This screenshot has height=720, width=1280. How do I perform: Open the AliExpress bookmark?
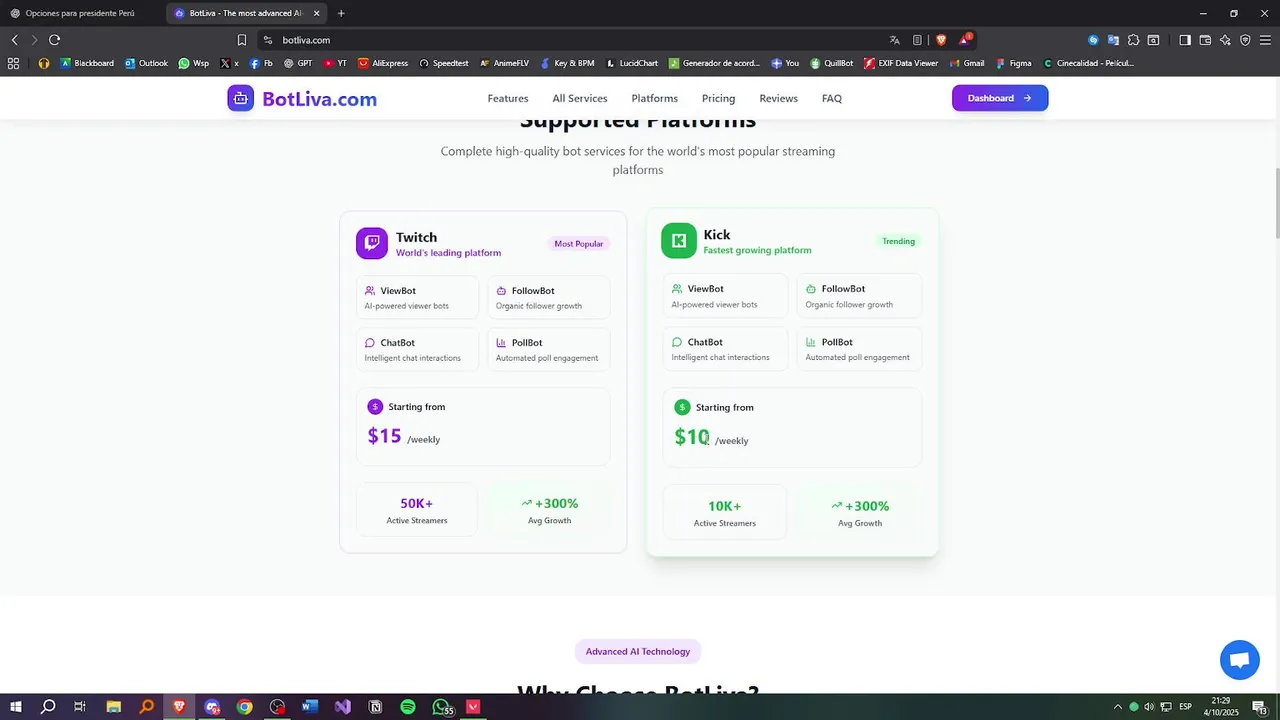tap(383, 63)
